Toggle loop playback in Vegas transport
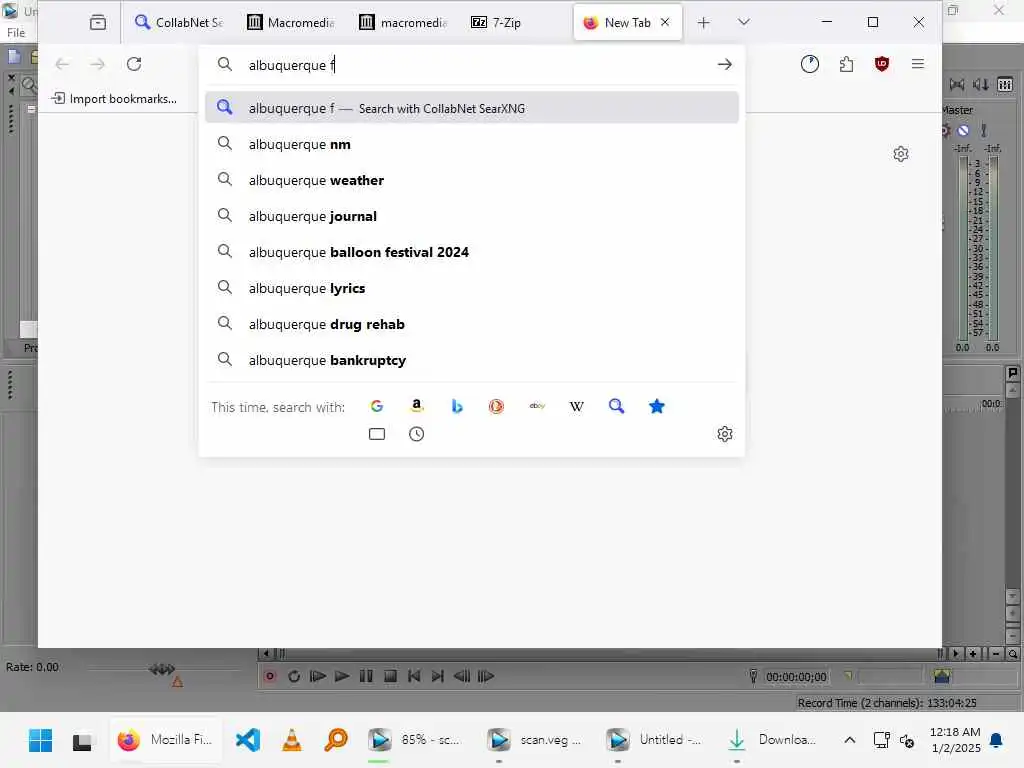 click(x=294, y=677)
